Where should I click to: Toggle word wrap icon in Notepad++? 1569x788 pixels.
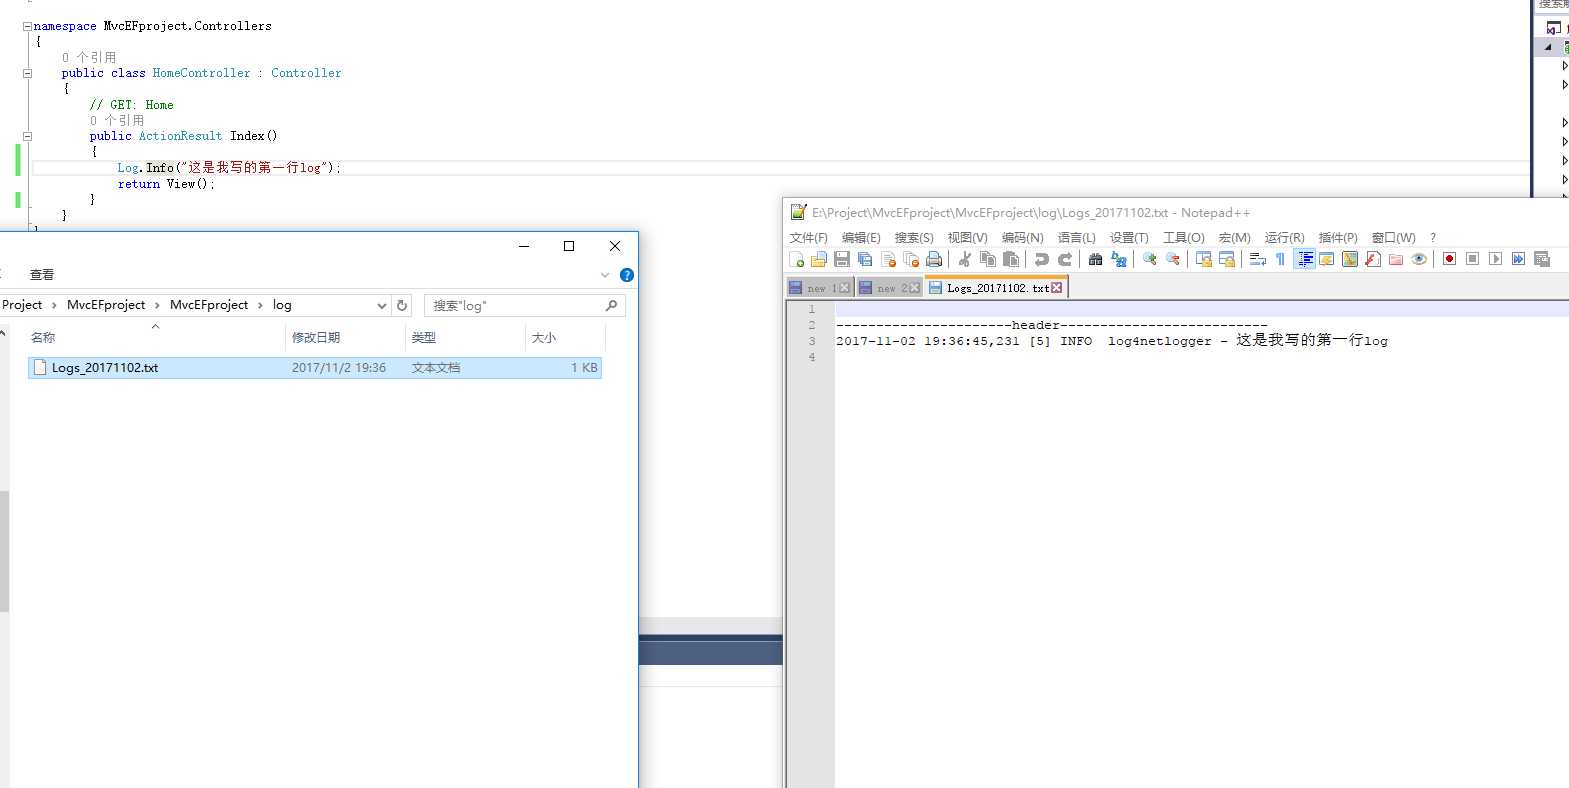point(1258,259)
